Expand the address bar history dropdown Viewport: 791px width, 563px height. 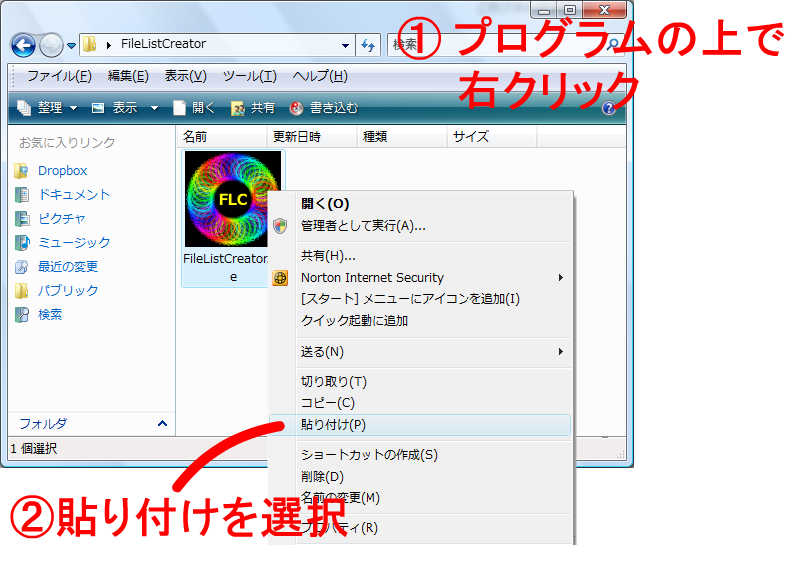click(345, 45)
